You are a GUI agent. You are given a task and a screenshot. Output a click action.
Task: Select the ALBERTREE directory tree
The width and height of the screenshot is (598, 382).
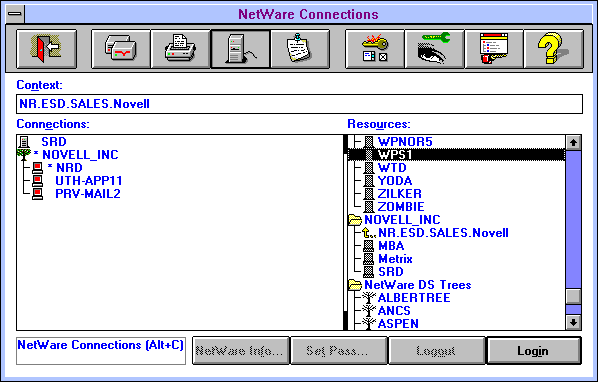pos(414,298)
